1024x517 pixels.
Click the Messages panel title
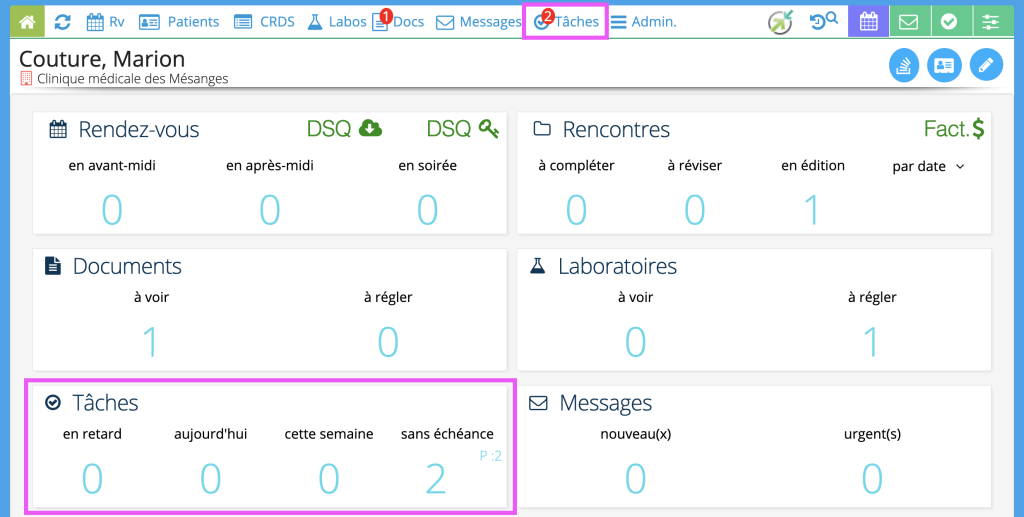click(x=605, y=403)
